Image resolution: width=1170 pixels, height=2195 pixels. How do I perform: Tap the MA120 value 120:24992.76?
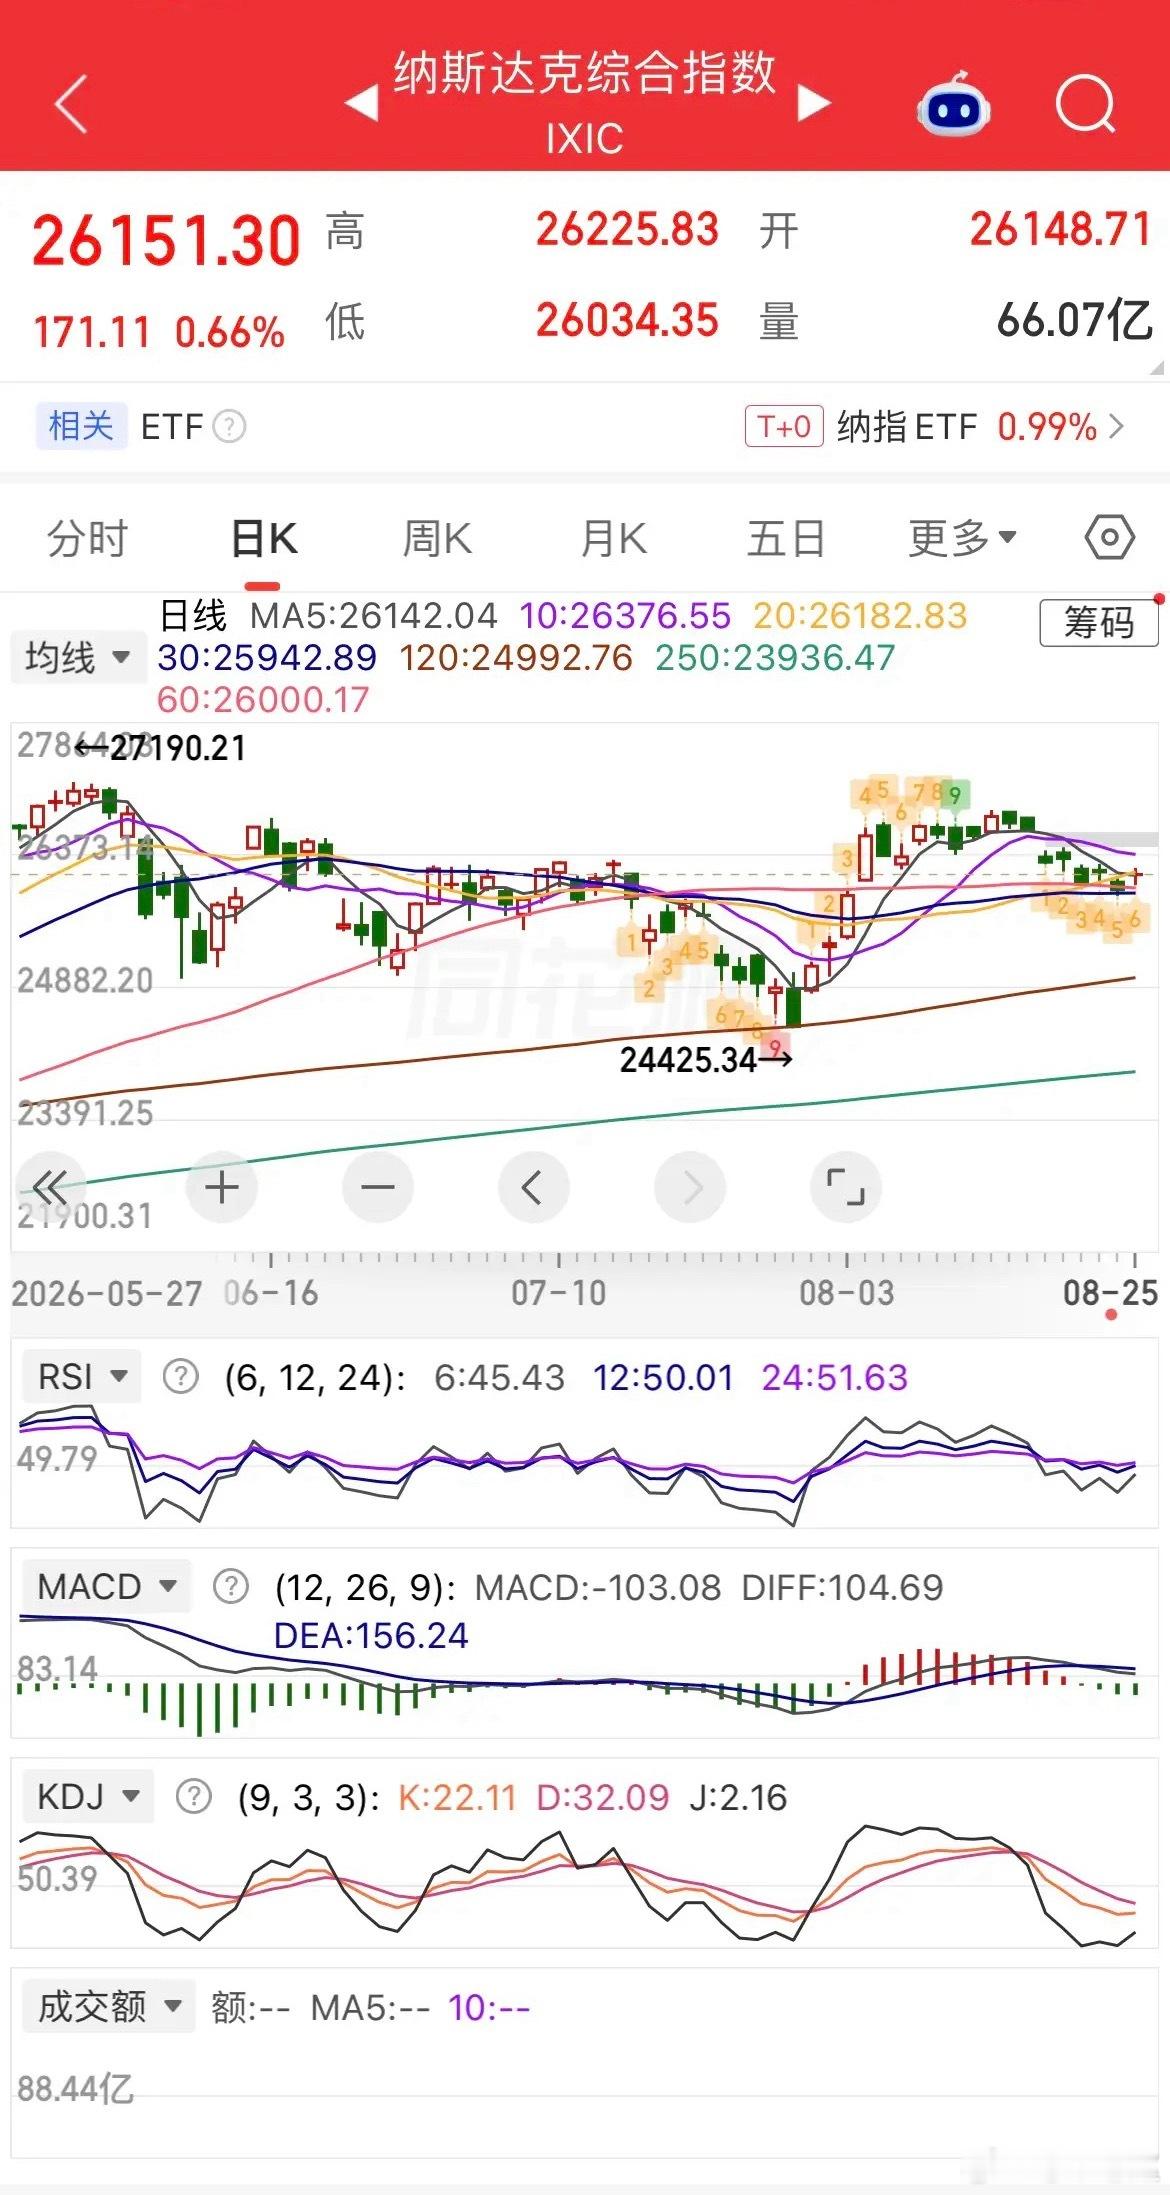click(x=516, y=657)
